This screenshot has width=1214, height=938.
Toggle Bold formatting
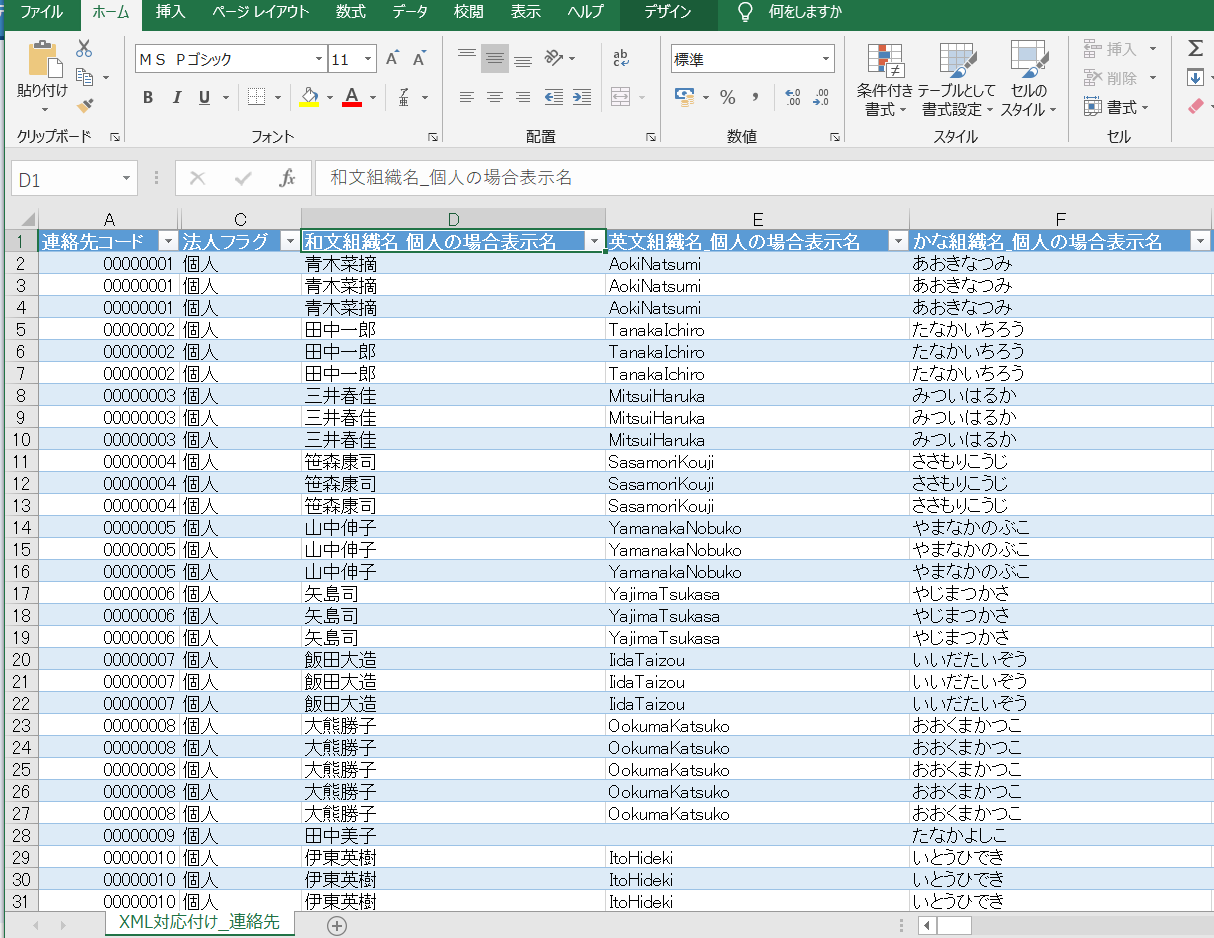point(148,97)
